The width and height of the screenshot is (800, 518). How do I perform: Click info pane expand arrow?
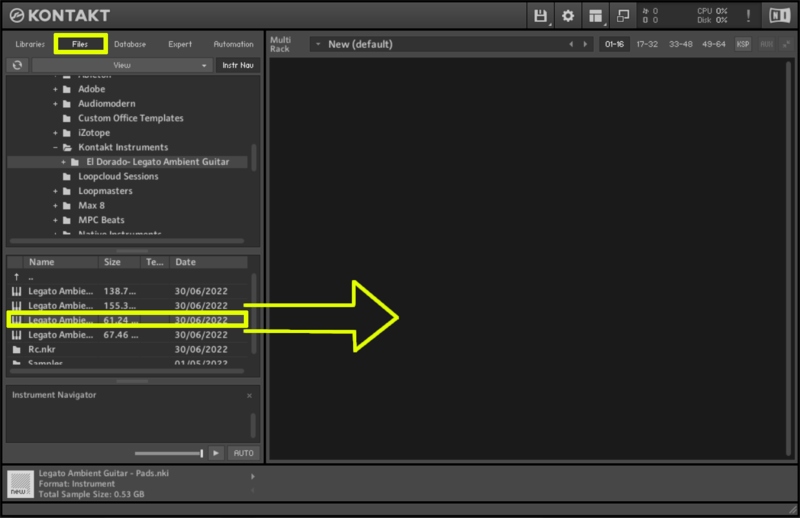pos(253,477)
